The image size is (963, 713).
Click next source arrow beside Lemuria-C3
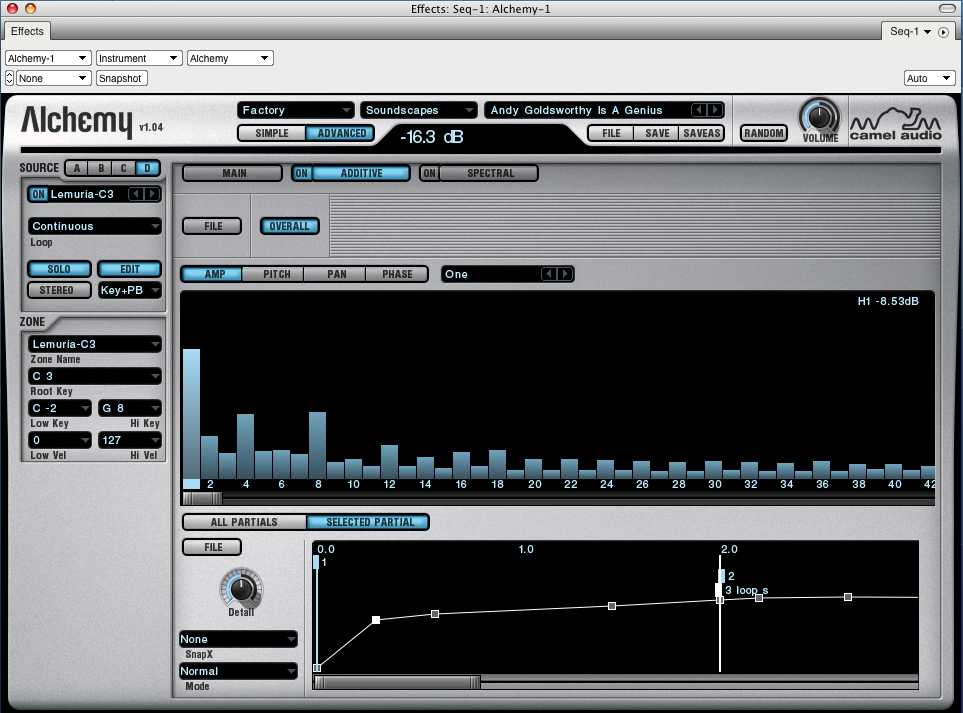pyautogui.click(x=152, y=194)
